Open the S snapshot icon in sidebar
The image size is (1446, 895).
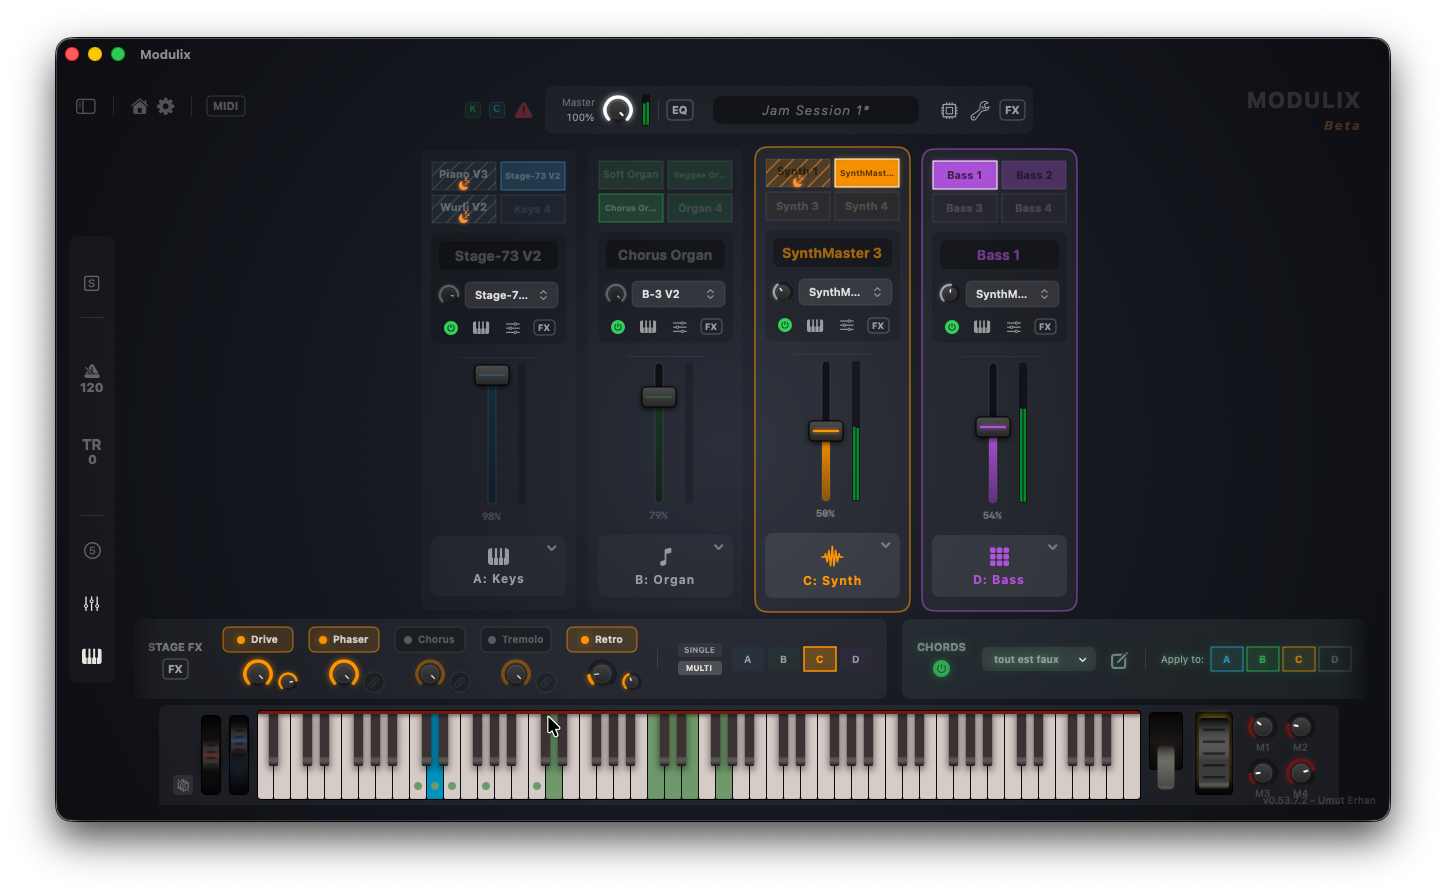tap(92, 283)
